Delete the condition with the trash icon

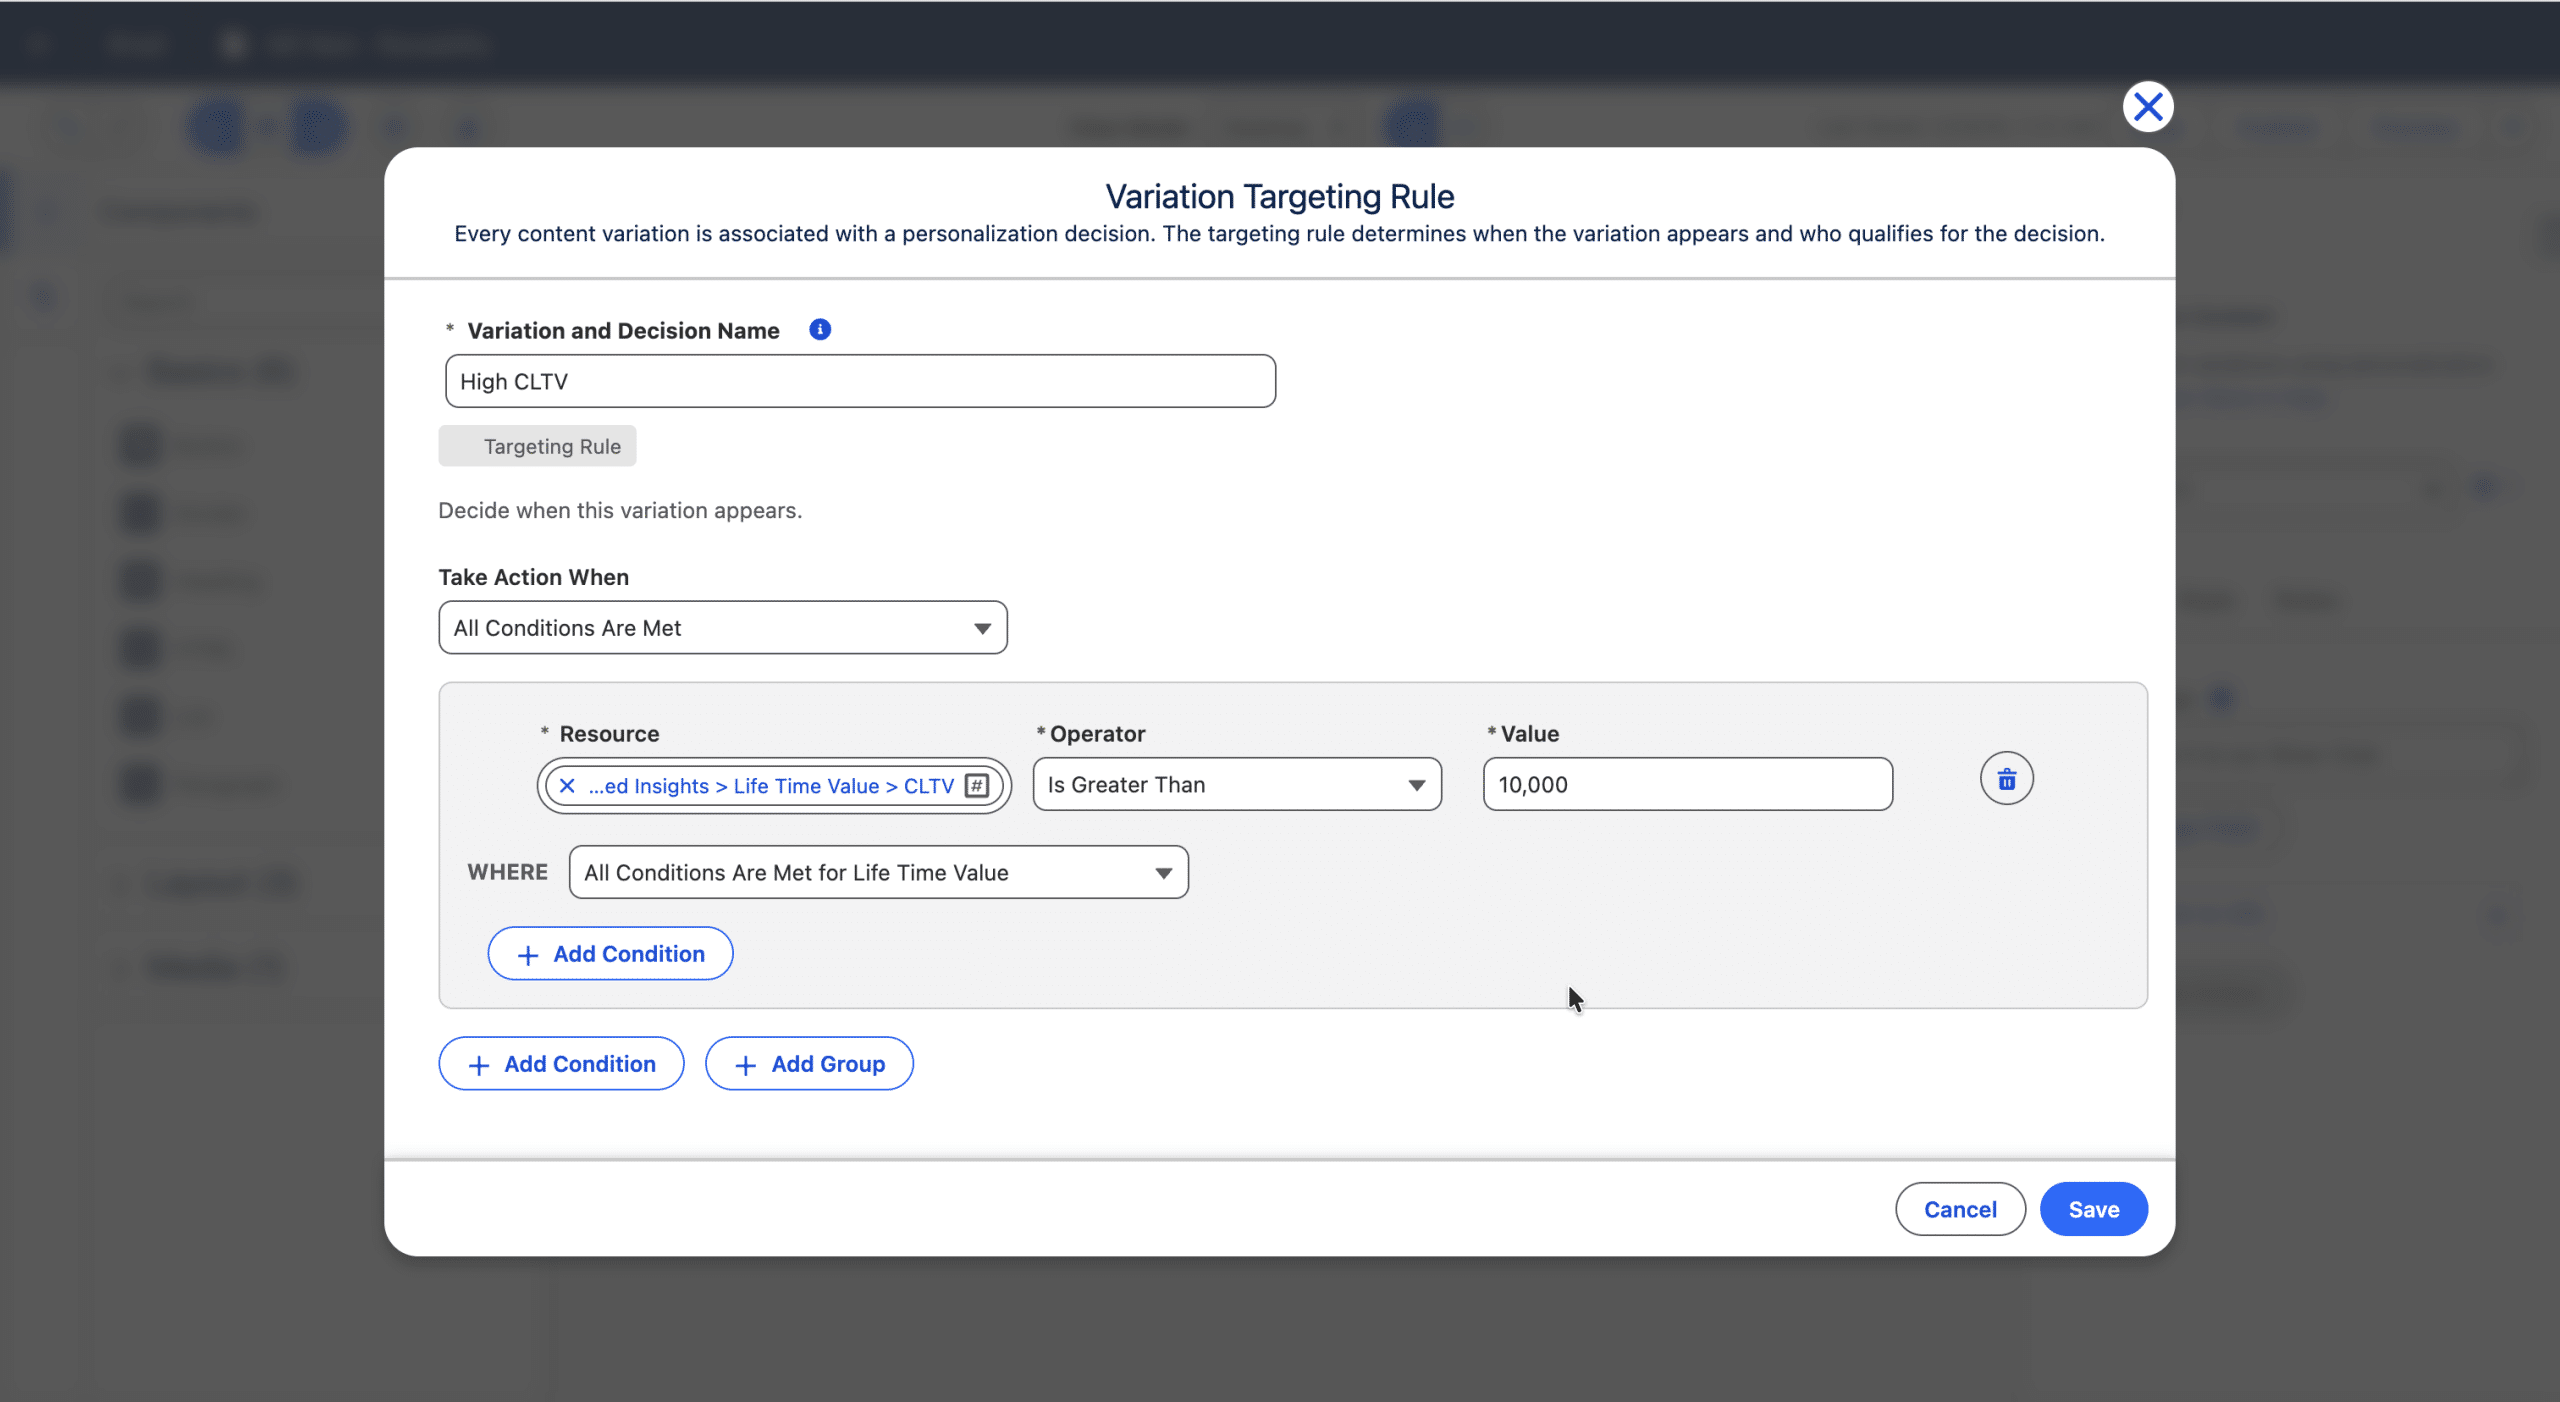click(2006, 779)
